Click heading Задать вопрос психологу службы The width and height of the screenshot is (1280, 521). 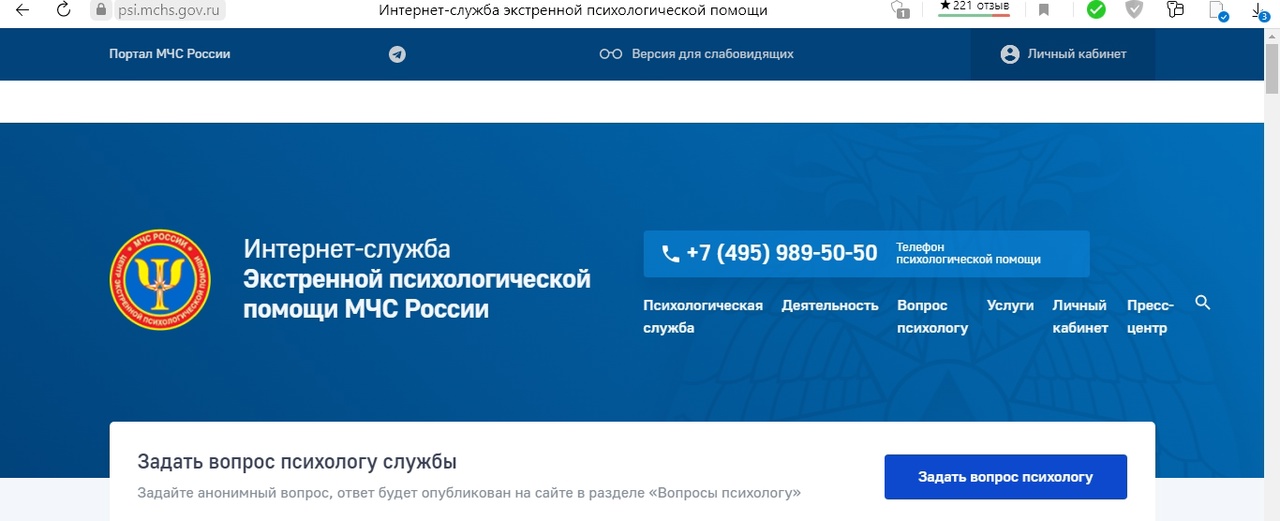coord(297,462)
